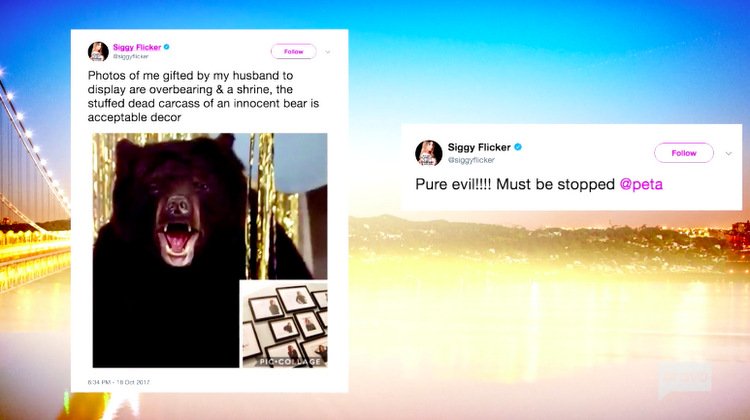Open the Siggy Flicker name link above the bear photo
750x420 pixels.
(137, 47)
